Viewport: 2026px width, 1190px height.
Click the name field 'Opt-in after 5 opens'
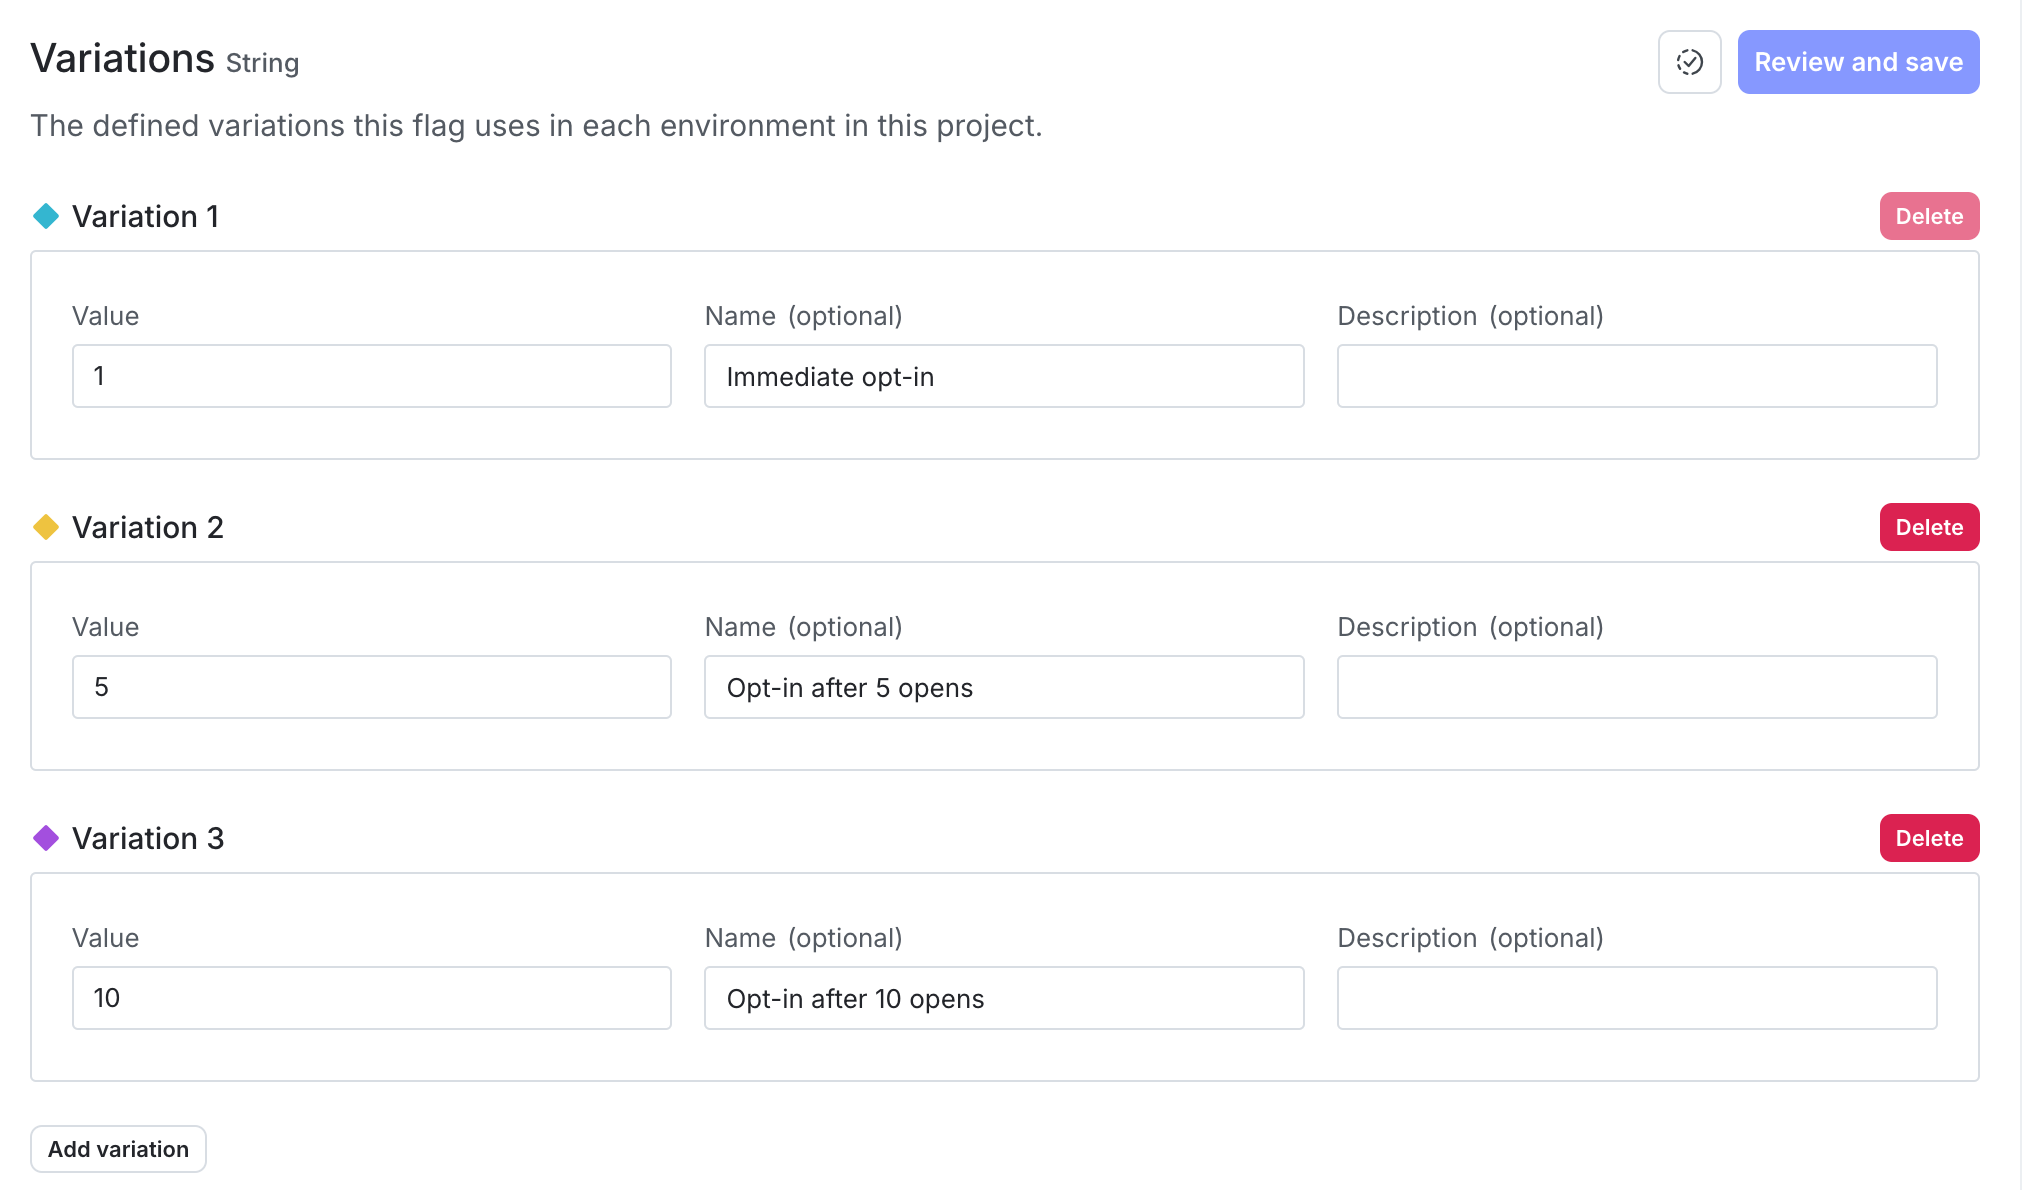pos(1003,687)
